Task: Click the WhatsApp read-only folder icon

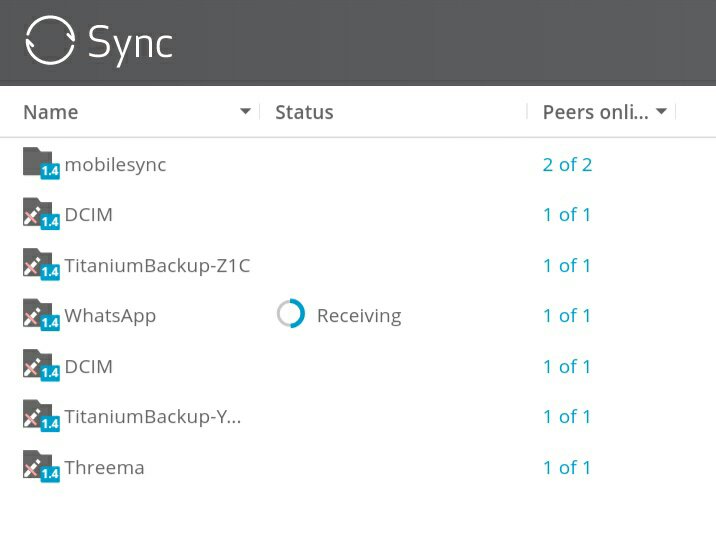Action: pos(41,315)
